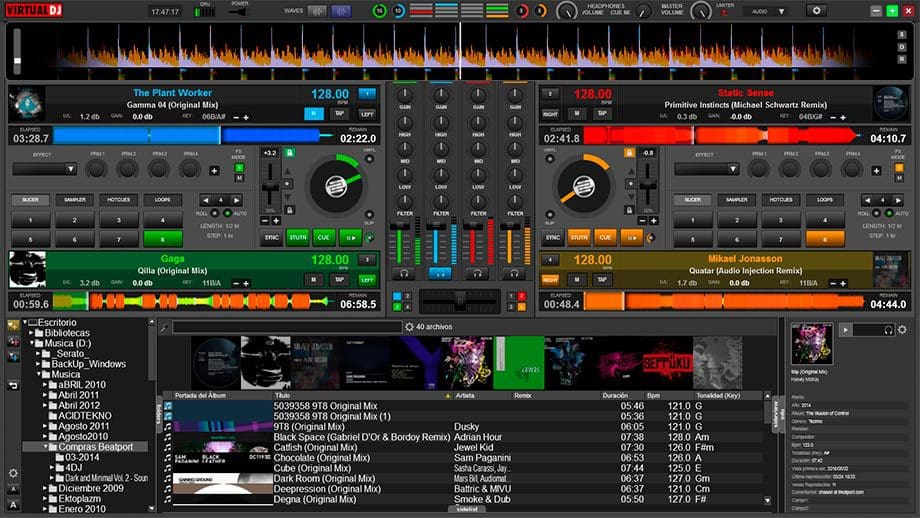The width and height of the screenshot is (920, 518).
Task: Open the EFFECT dropdown on the right deck
Action: 707,170
